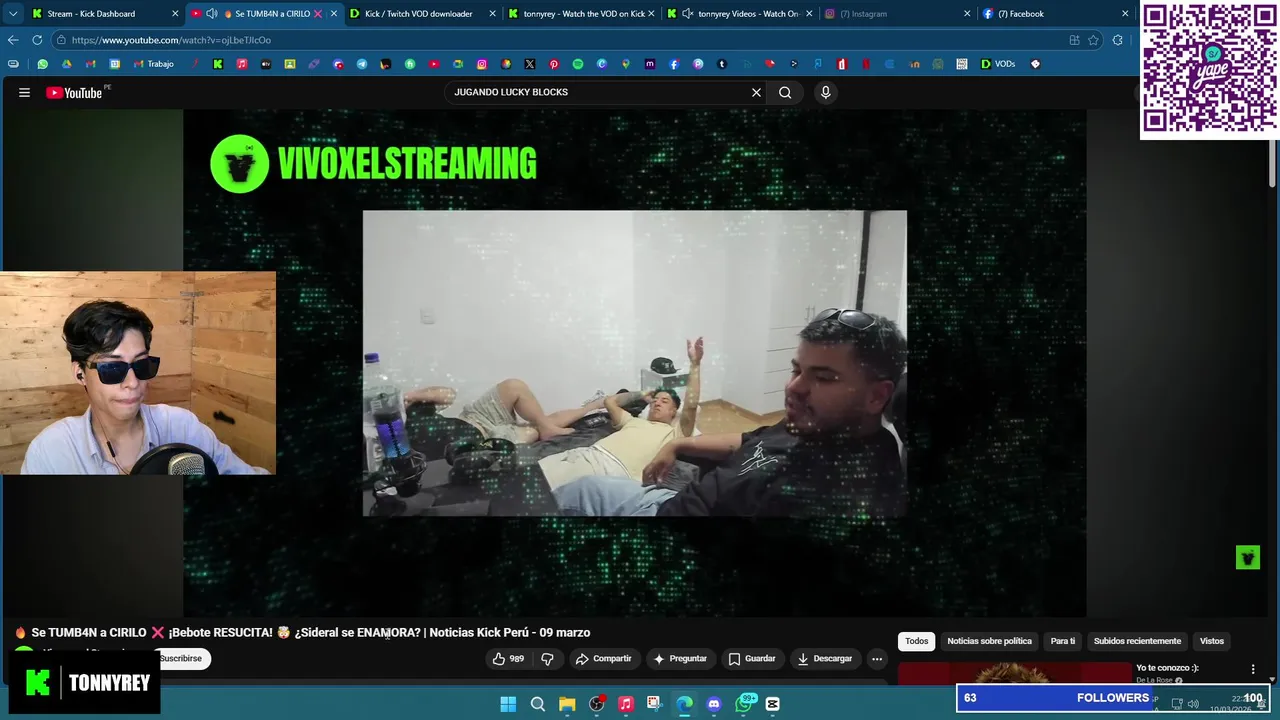Open Trabajo bookmark folder

[x=153, y=64]
